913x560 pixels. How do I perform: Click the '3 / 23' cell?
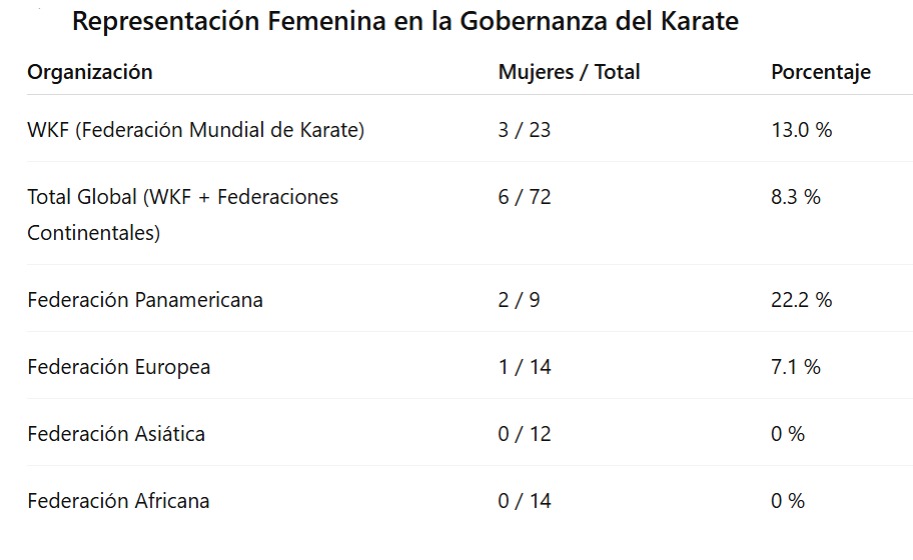(524, 130)
